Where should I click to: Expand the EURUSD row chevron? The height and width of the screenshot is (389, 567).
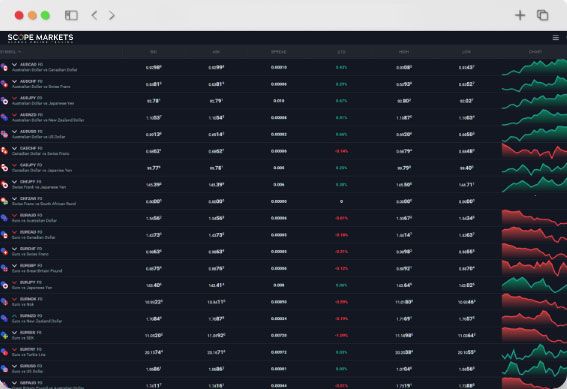click(x=14, y=366)
